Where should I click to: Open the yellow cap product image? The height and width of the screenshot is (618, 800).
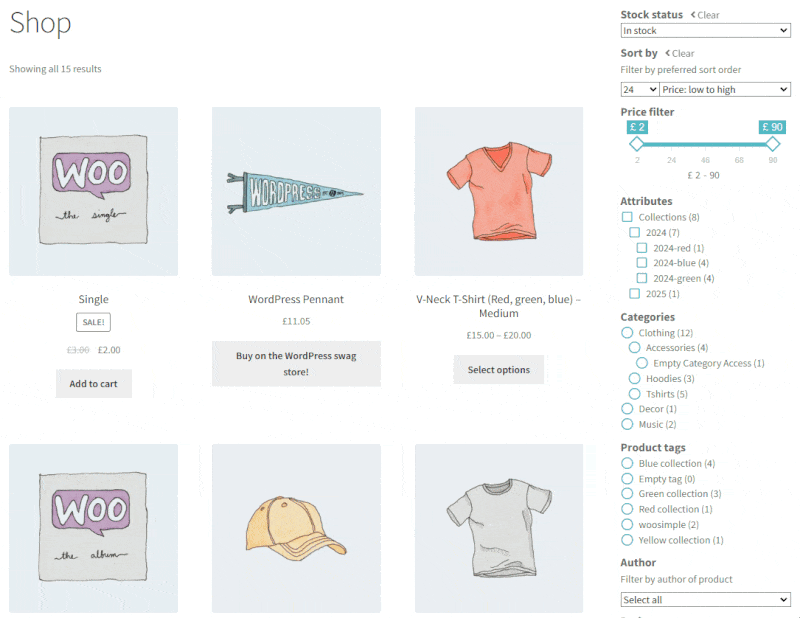click(296, 528)
